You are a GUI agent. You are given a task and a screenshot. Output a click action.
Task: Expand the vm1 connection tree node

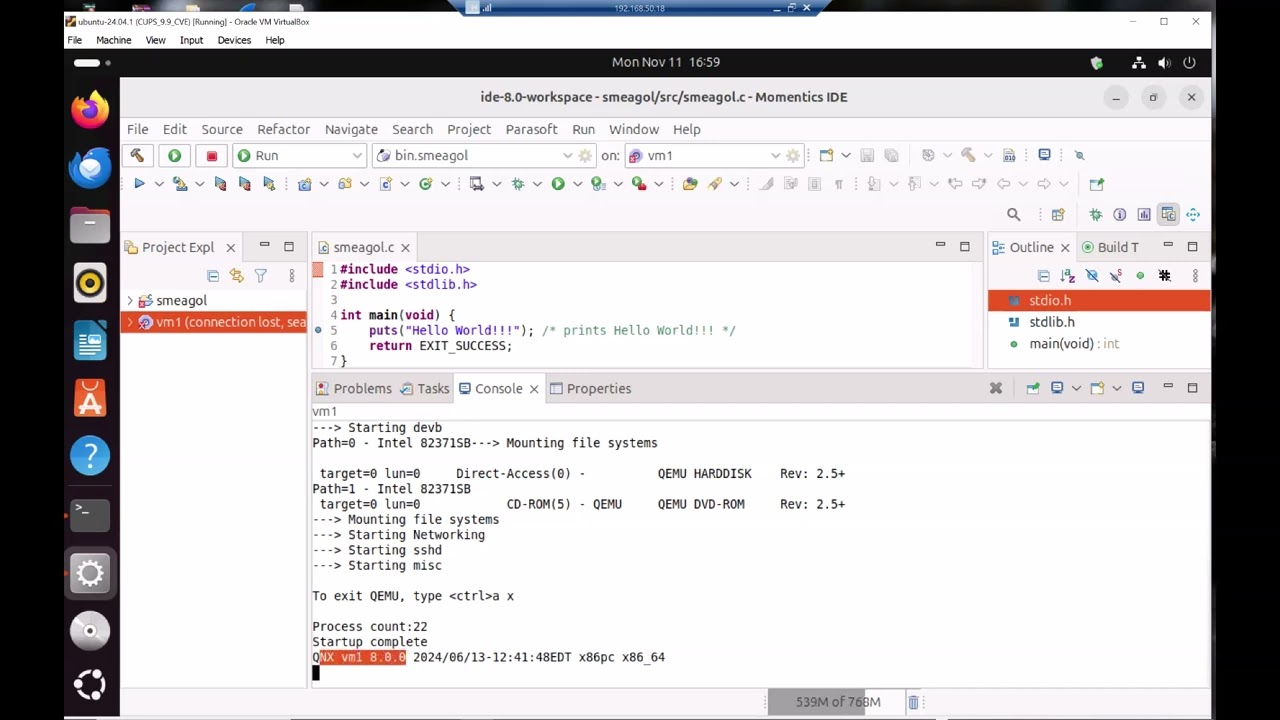click(x=130, y=322)
